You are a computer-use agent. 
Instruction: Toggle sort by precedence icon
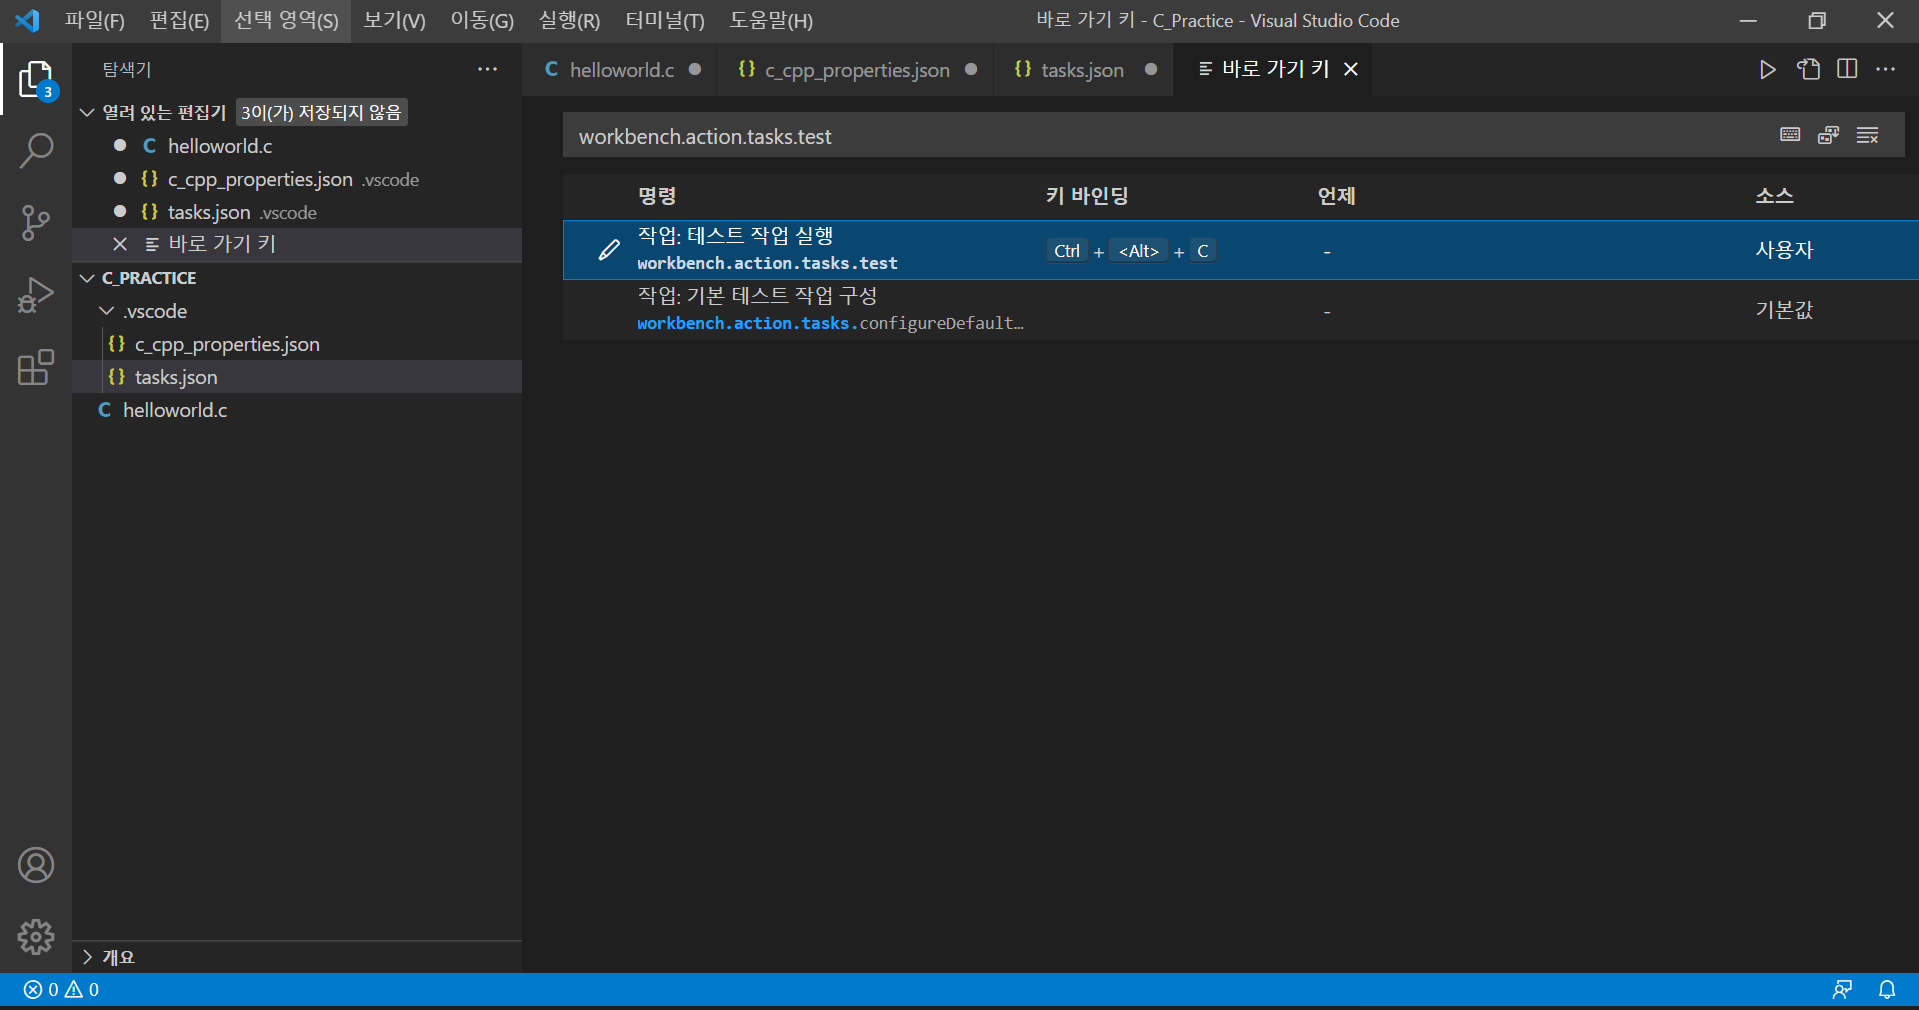pyautogui.click(x=1829, y=135)
